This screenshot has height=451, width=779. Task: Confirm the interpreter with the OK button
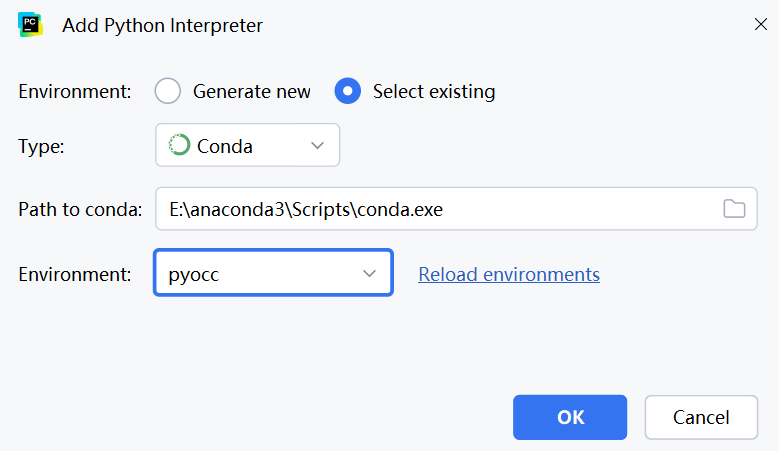pyautogui.click(x=570, y=417)
